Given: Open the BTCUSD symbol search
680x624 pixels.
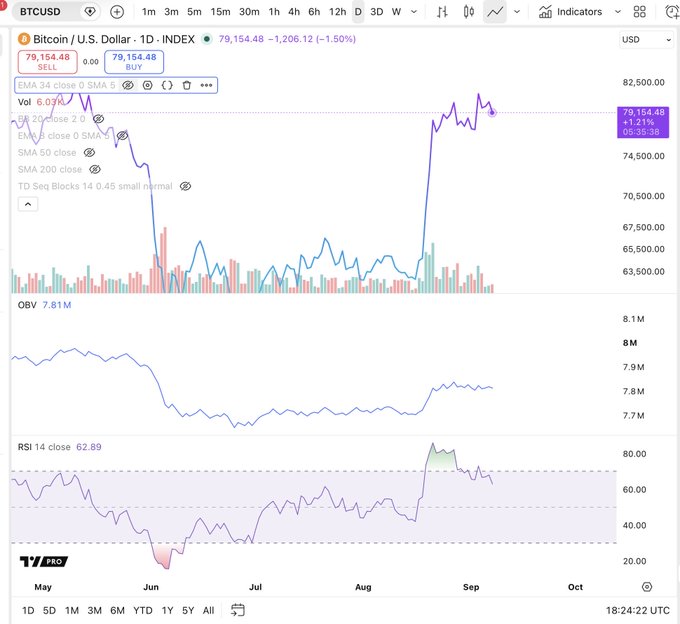Looking at the screenshot, I should coord(40,12).
